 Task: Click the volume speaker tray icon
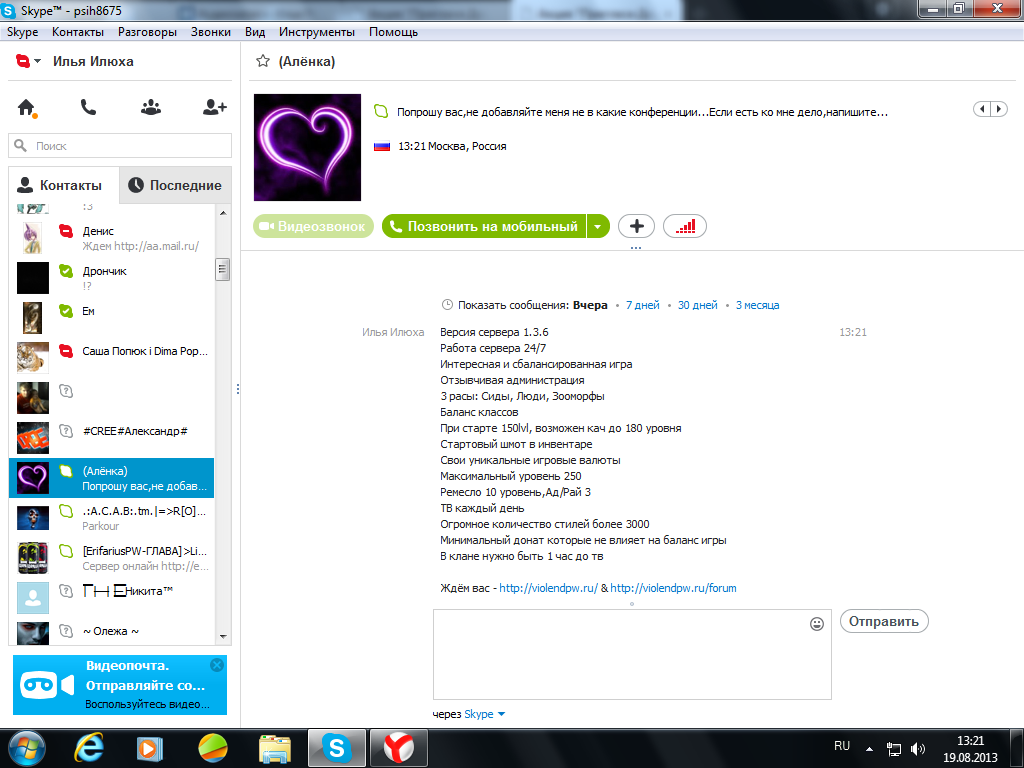click(x=918, y=748)
